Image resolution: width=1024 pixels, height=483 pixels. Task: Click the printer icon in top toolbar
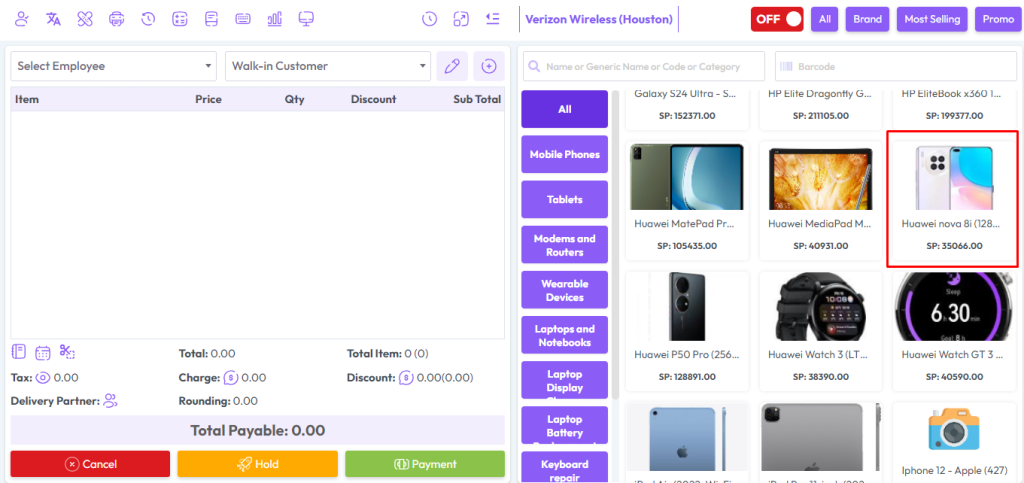click(116, 19)
